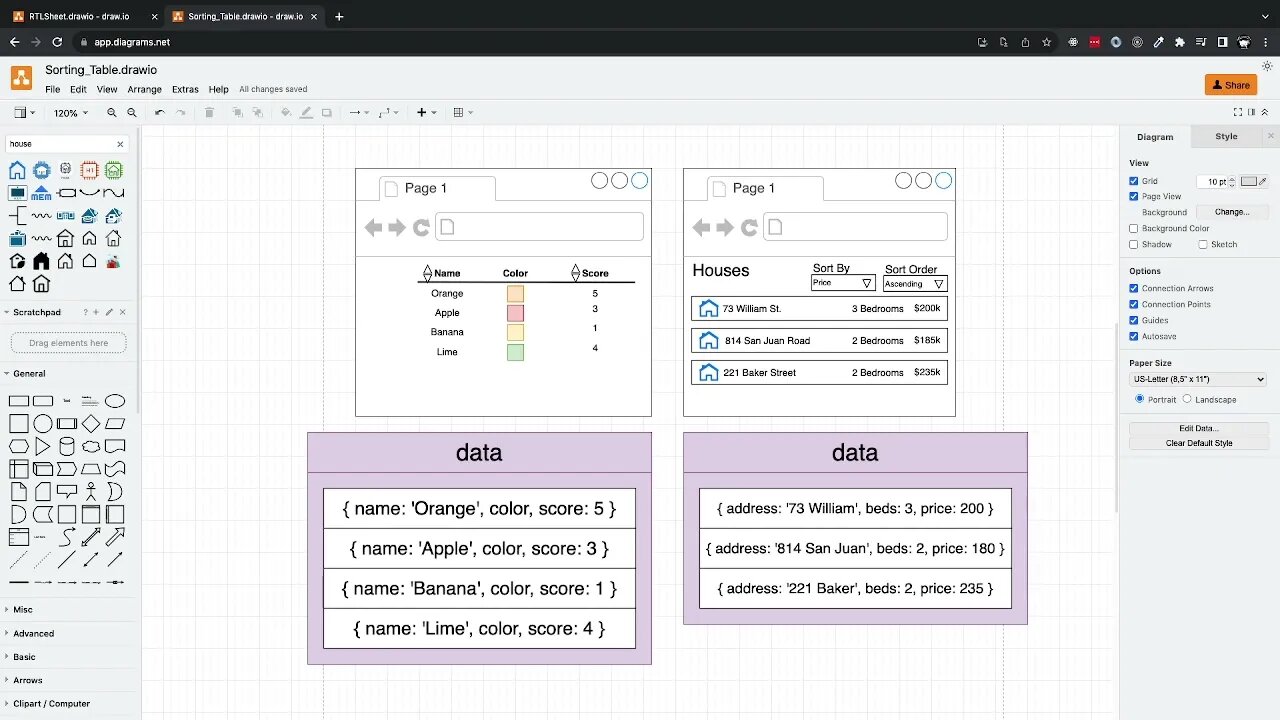The image size is (1280, 720).
Task: Open the Edit menu
Action: pos(78,89)
